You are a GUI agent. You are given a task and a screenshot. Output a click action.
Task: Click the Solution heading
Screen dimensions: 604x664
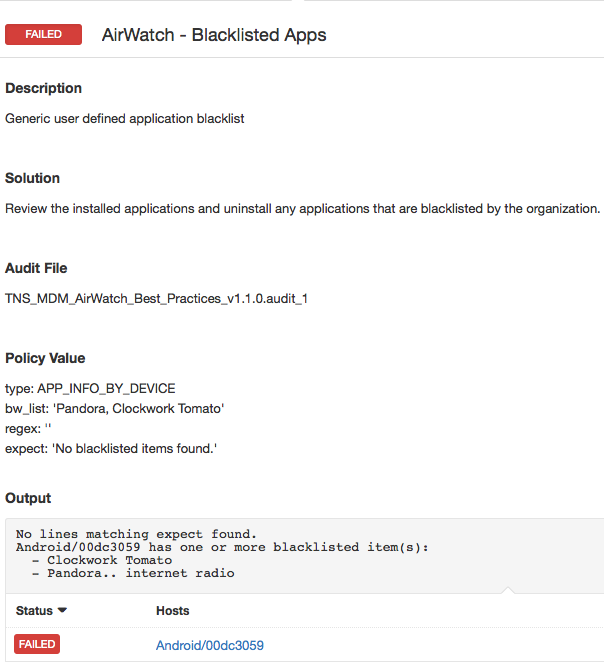click(32, 178)
